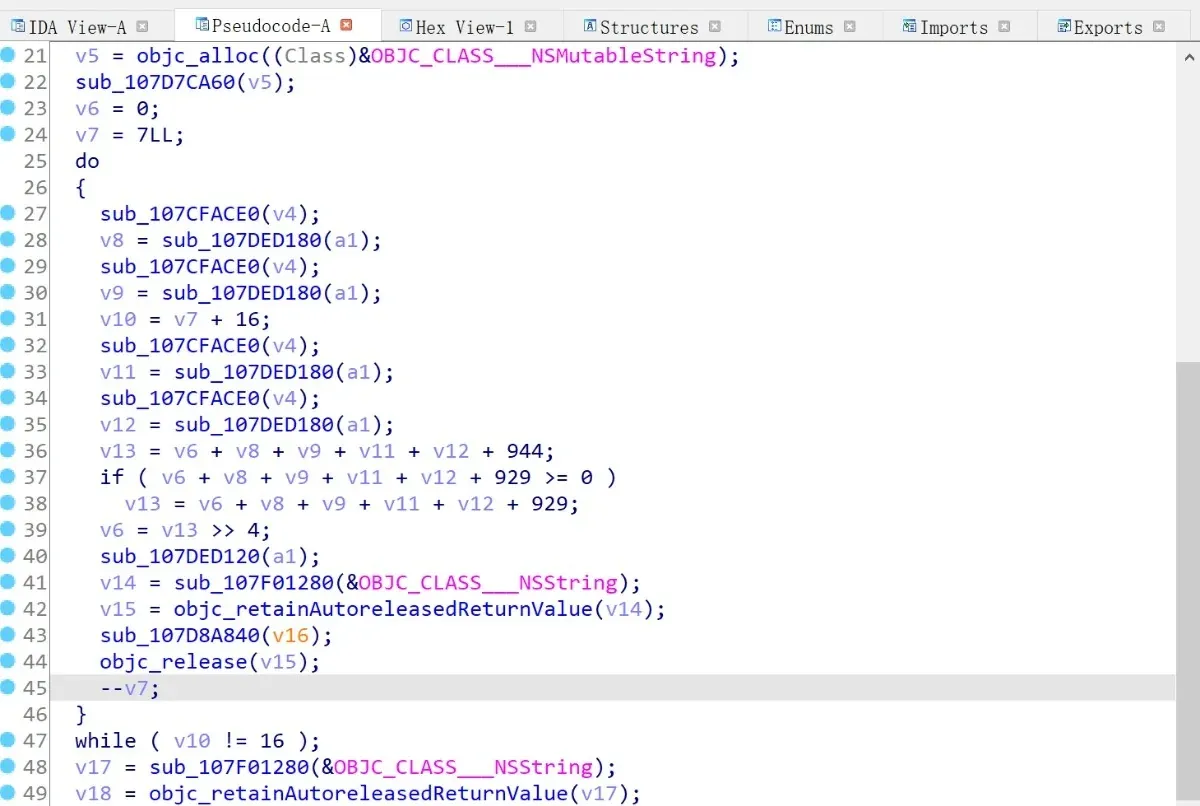Click sub_107CFACE0 on line 27

tap(179, 214)
